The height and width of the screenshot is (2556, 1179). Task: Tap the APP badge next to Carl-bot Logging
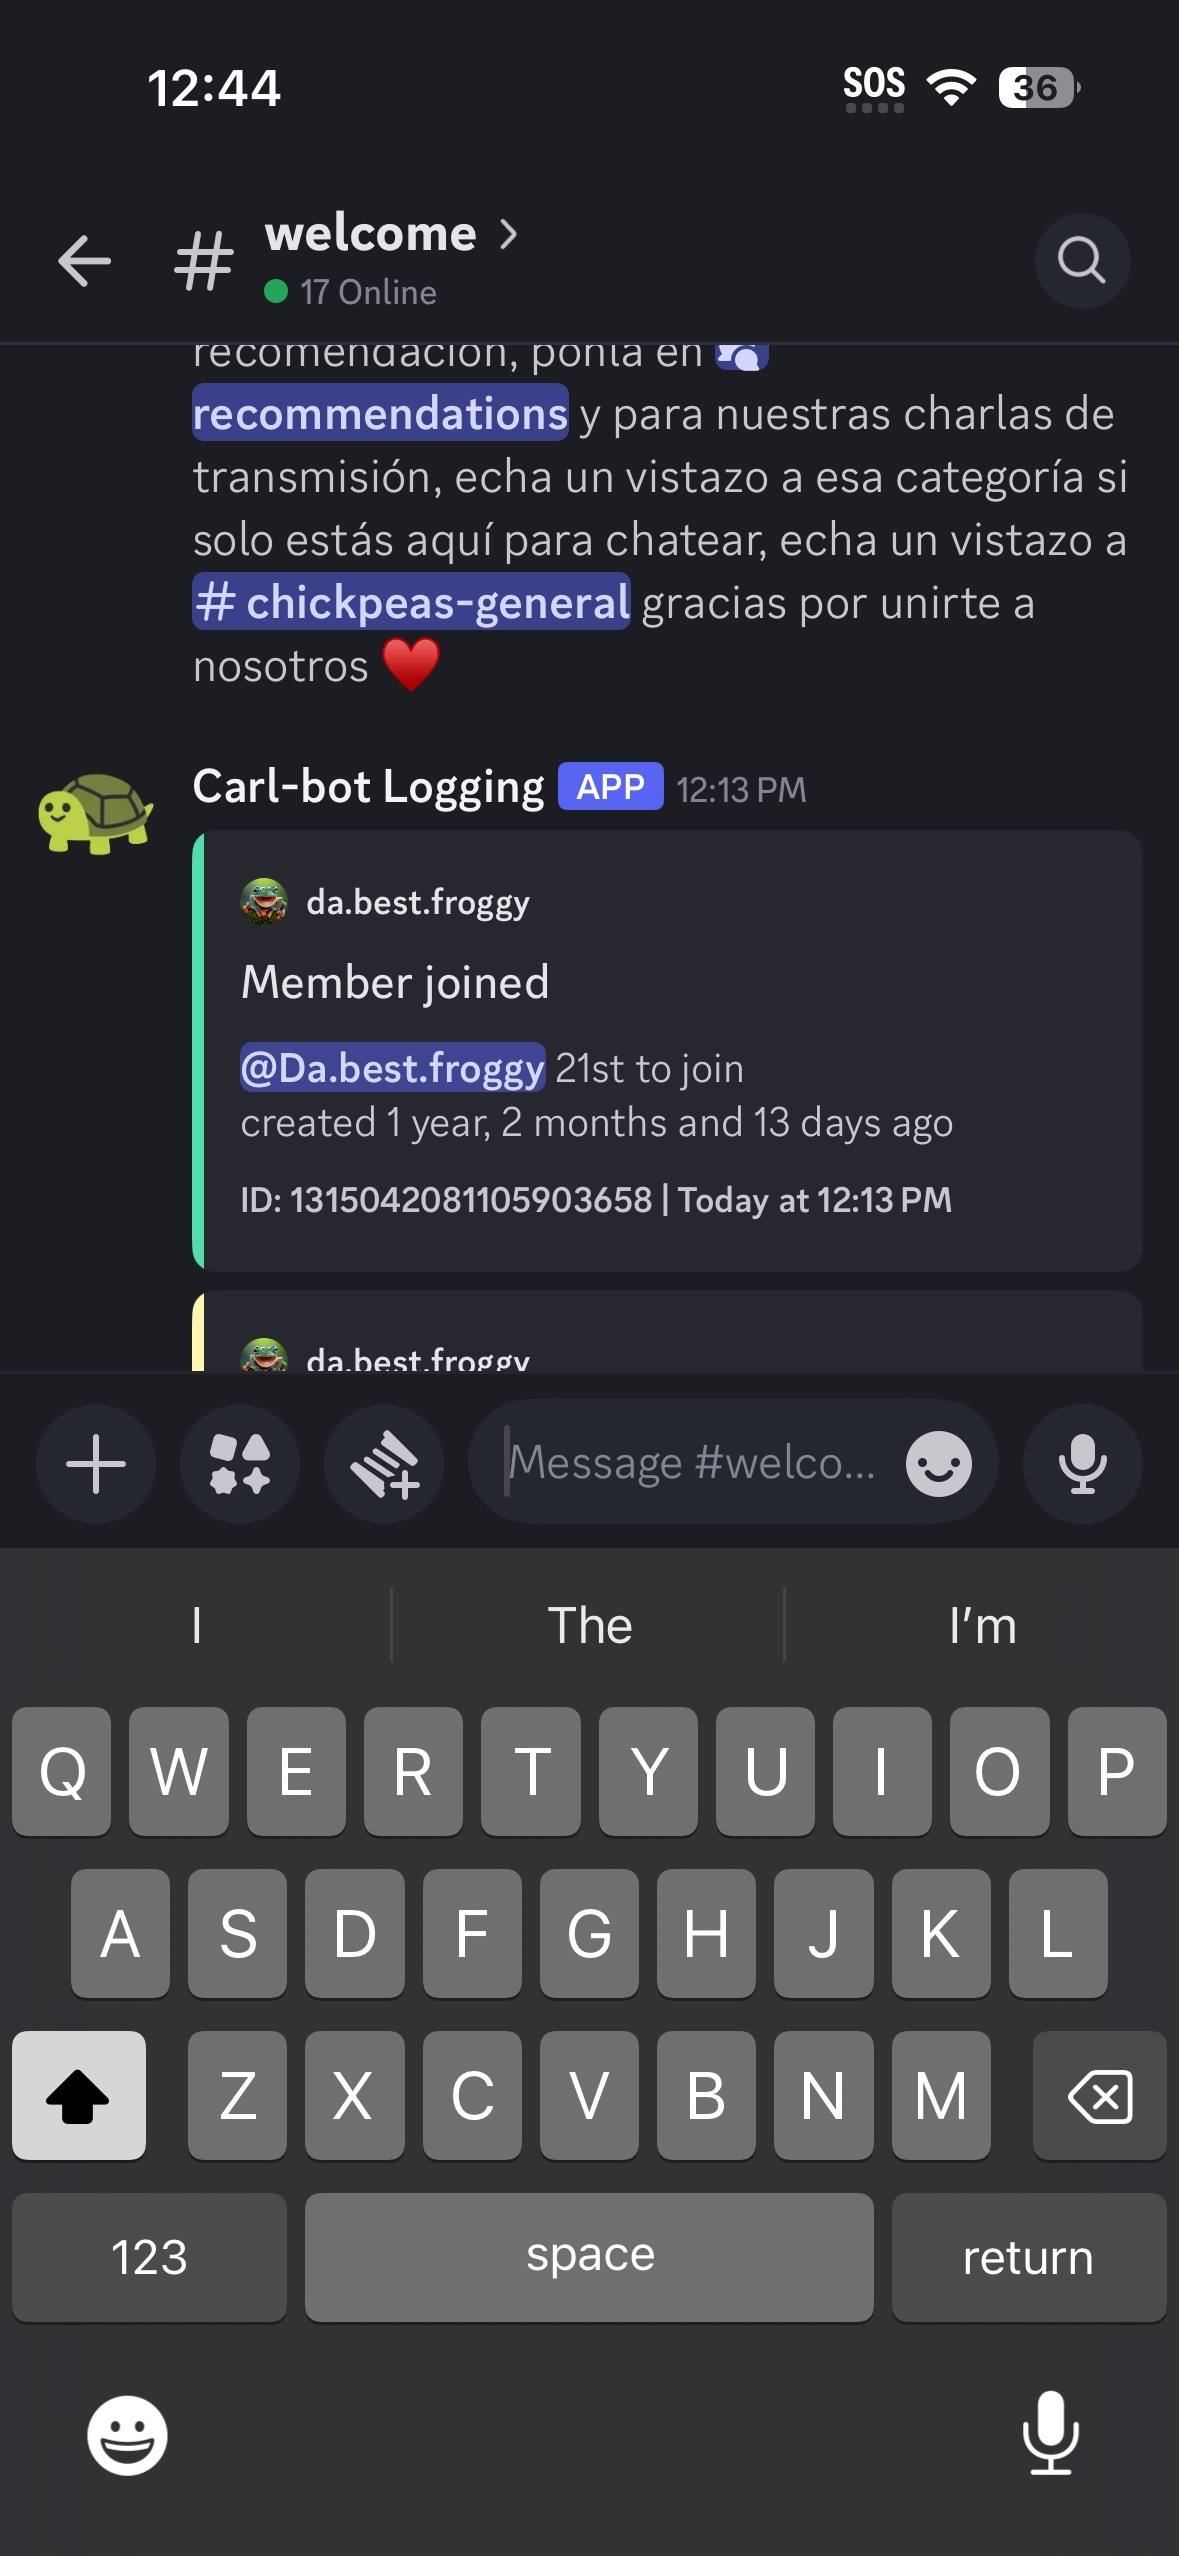611,787
